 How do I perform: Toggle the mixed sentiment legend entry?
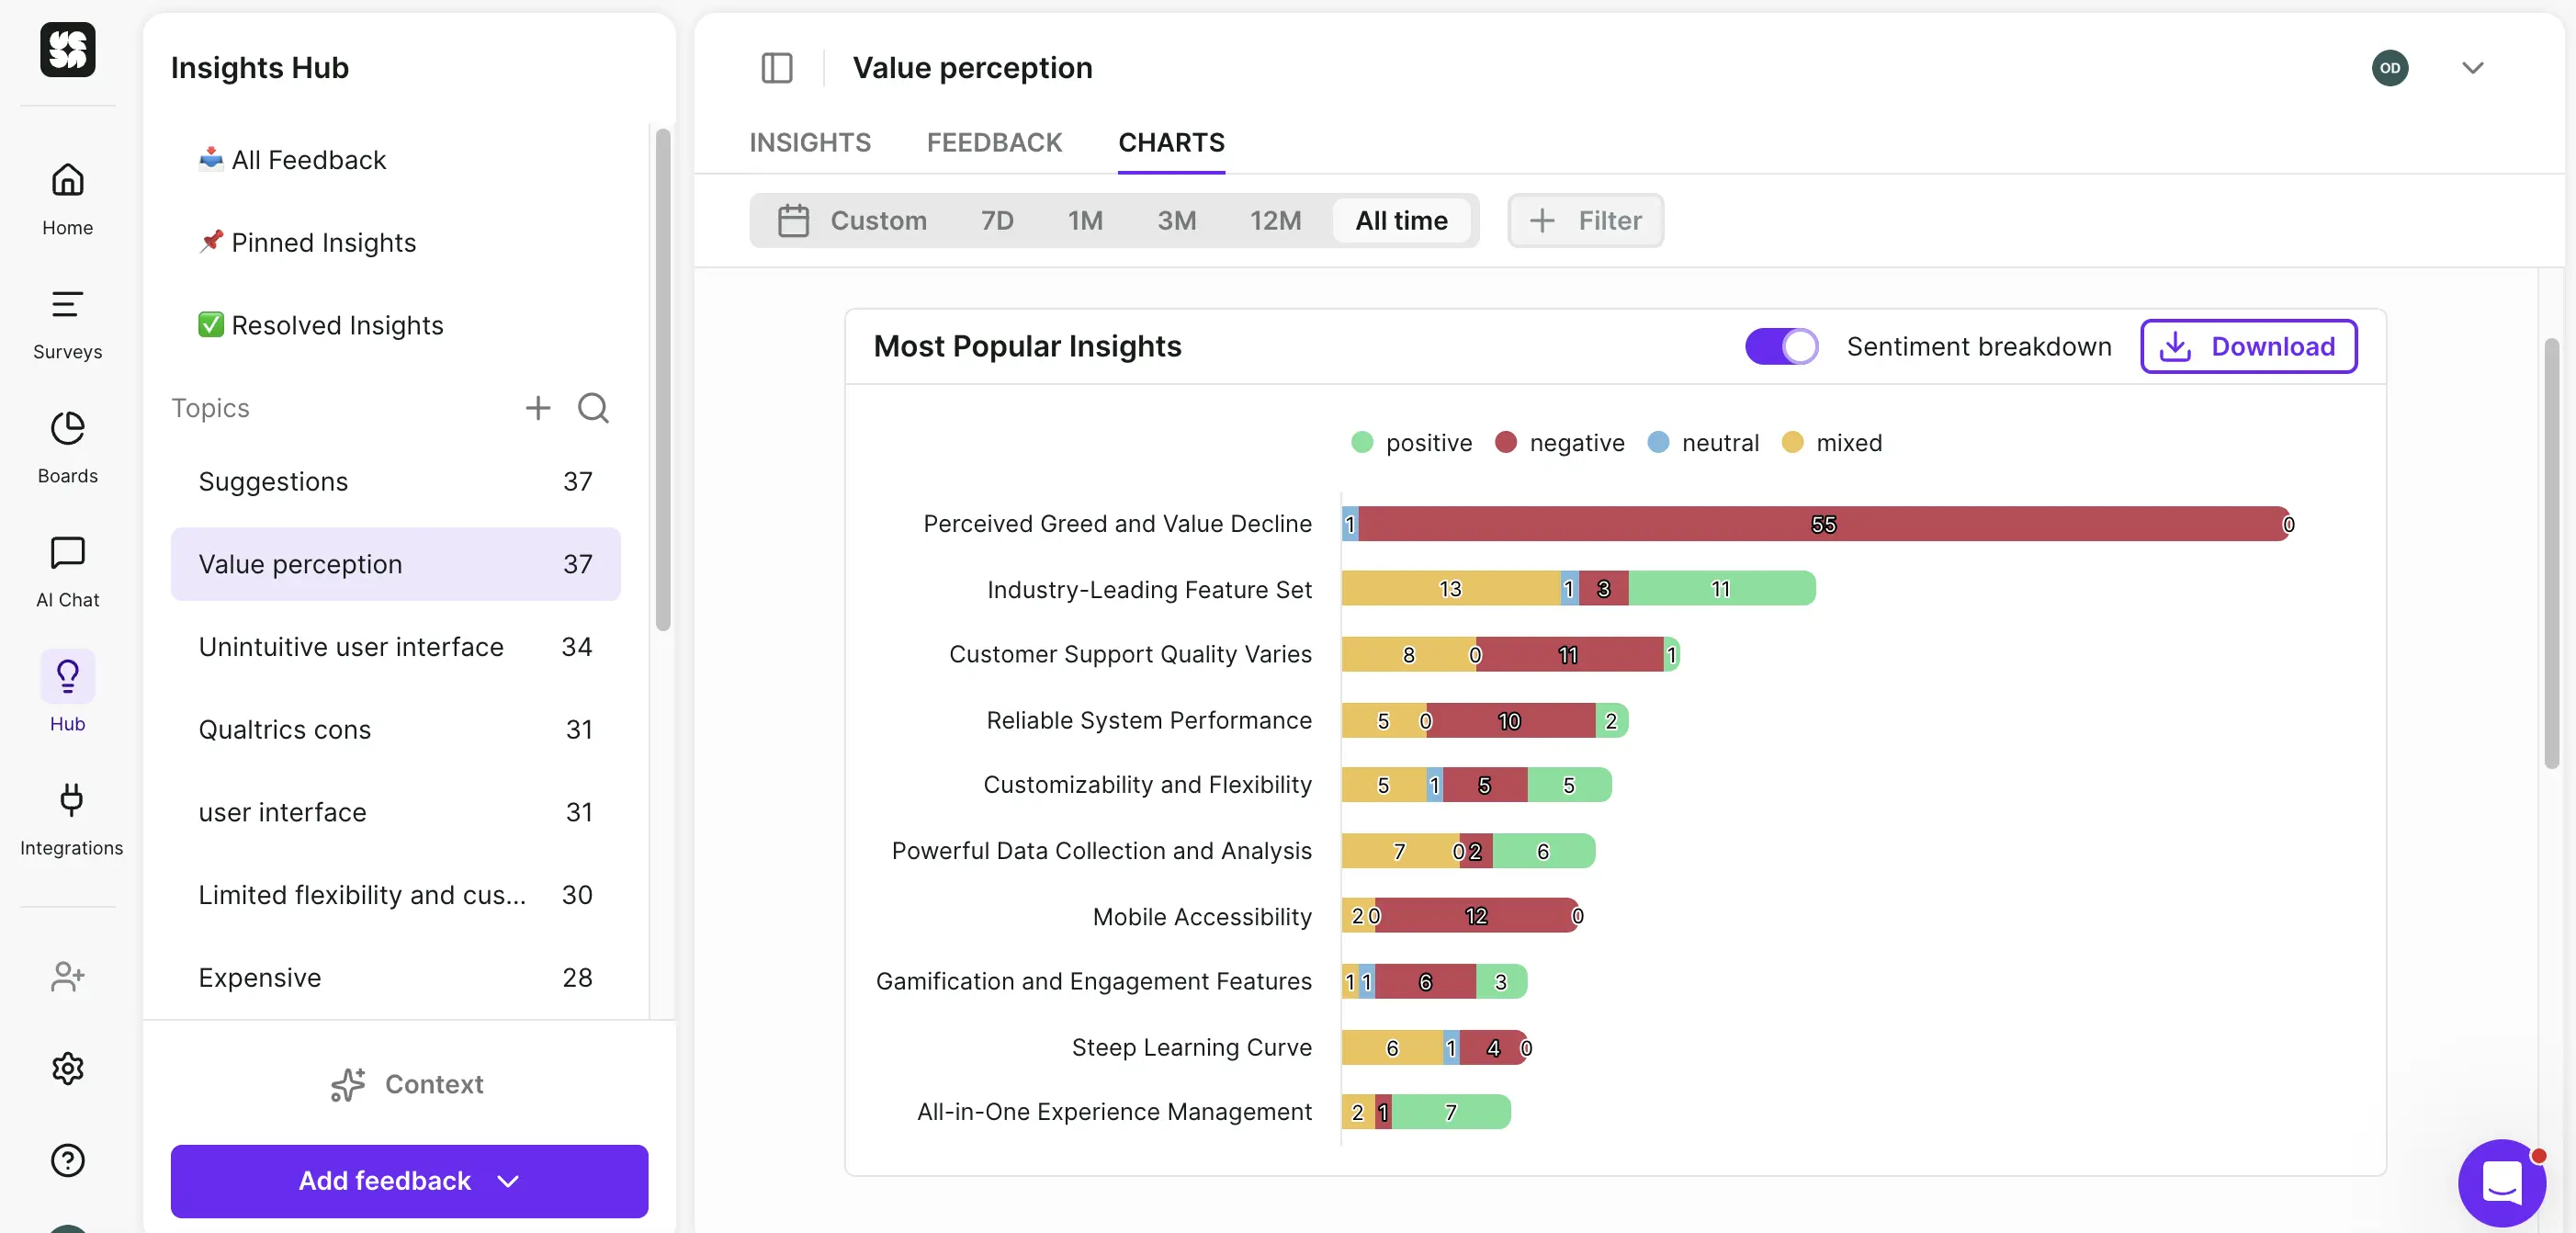pyautogui.click(x=1832, y=442)
